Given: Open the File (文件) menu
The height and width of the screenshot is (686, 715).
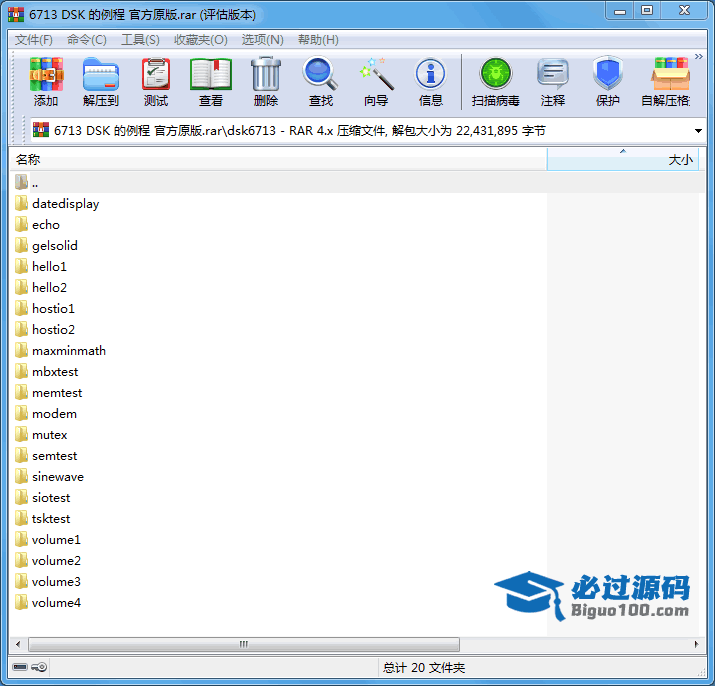Looking at the screenshot, I should [x=34, y=40].
